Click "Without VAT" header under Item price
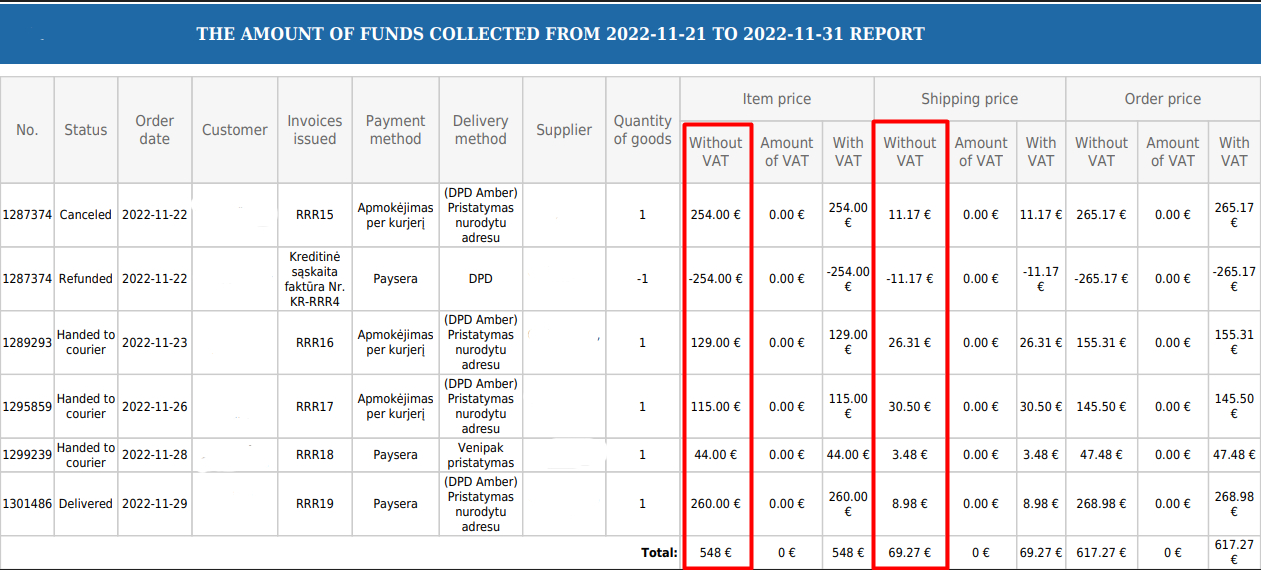1261x570 pixels. pos(716,152)
